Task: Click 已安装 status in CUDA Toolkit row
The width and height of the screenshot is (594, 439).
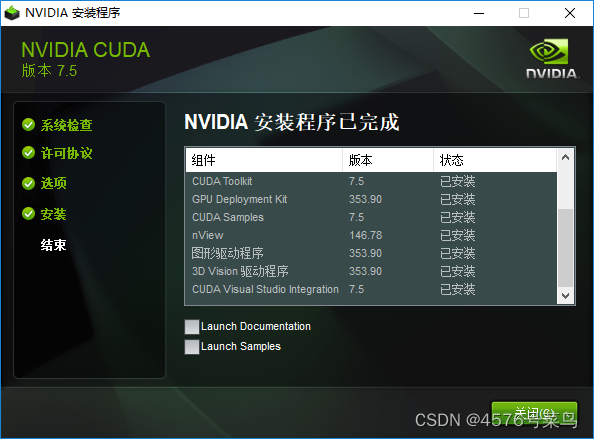Action: [x=458, y=181]
